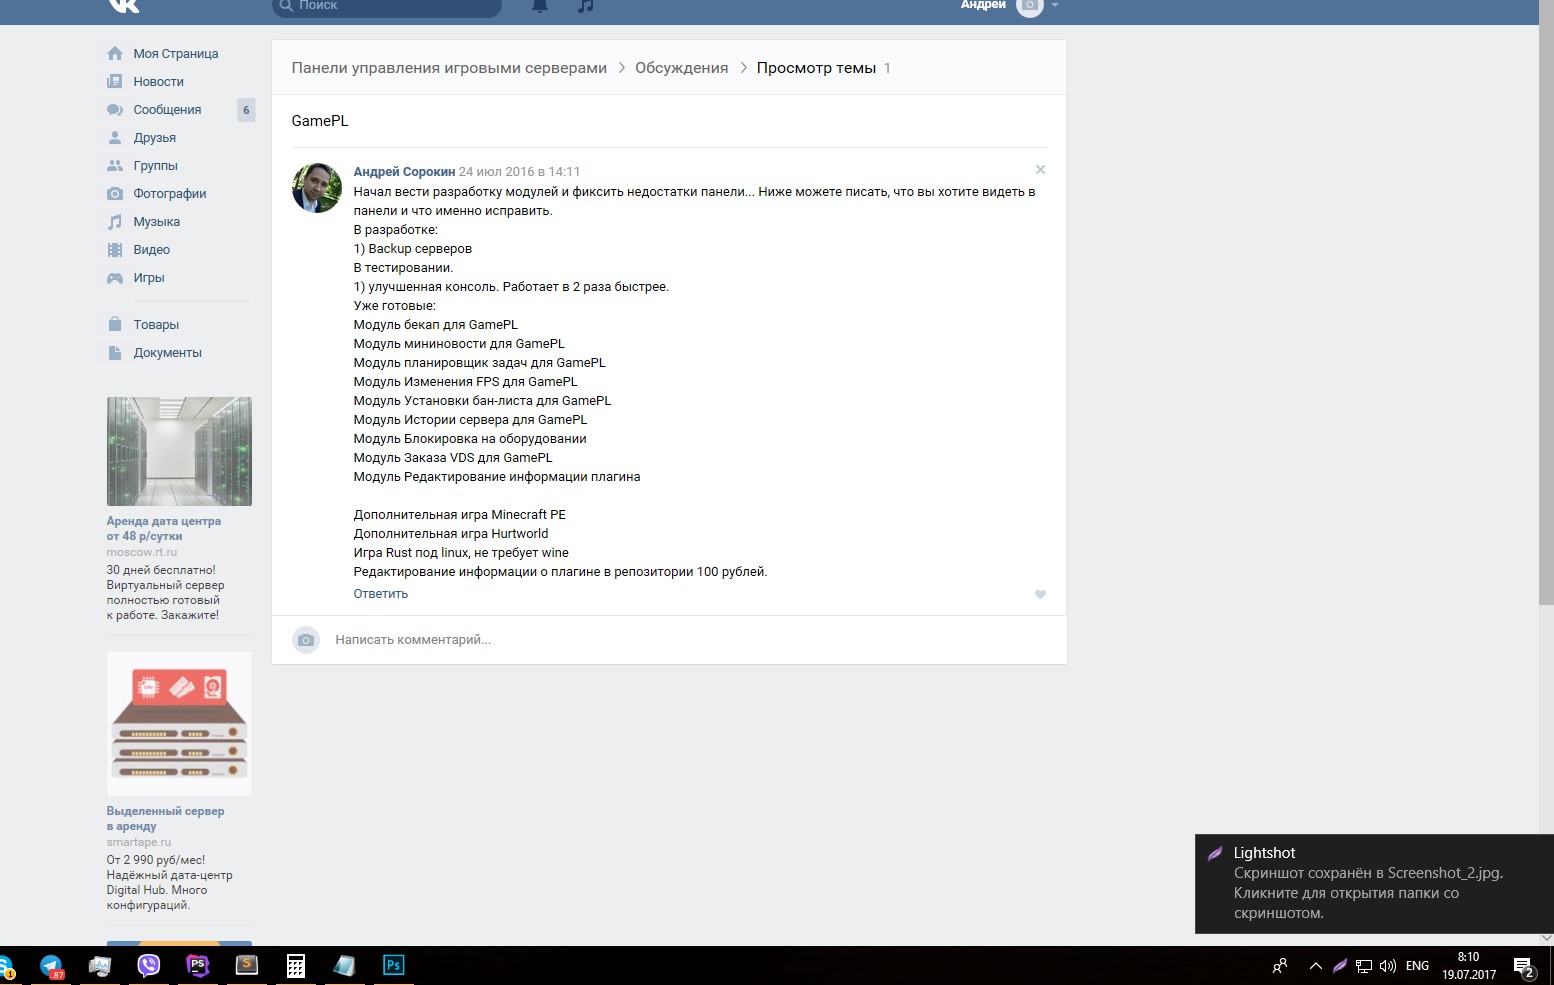The image size is (1554, 985).
Task: Attach photo via camera icon in comment box
Action: [306, 640]
